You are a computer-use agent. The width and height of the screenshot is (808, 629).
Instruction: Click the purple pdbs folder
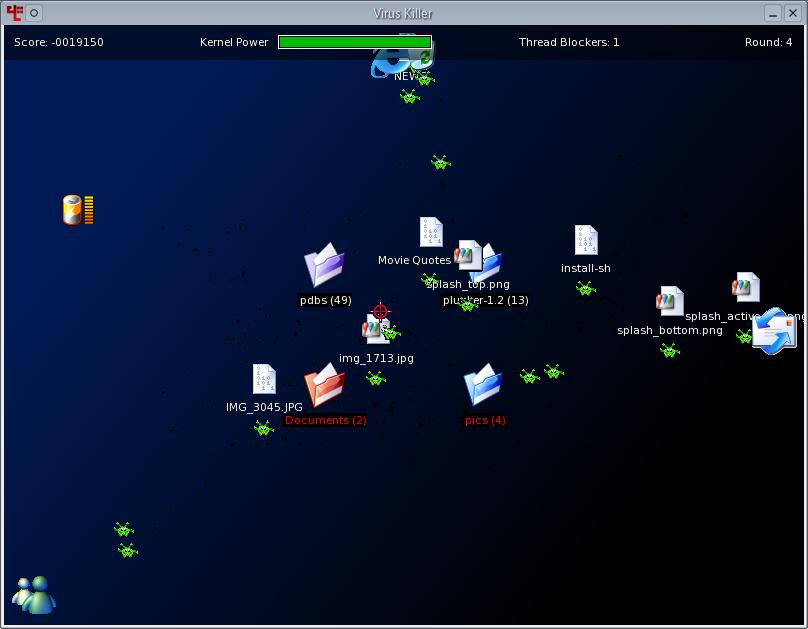pyautogui.click(x=325, y=266)
